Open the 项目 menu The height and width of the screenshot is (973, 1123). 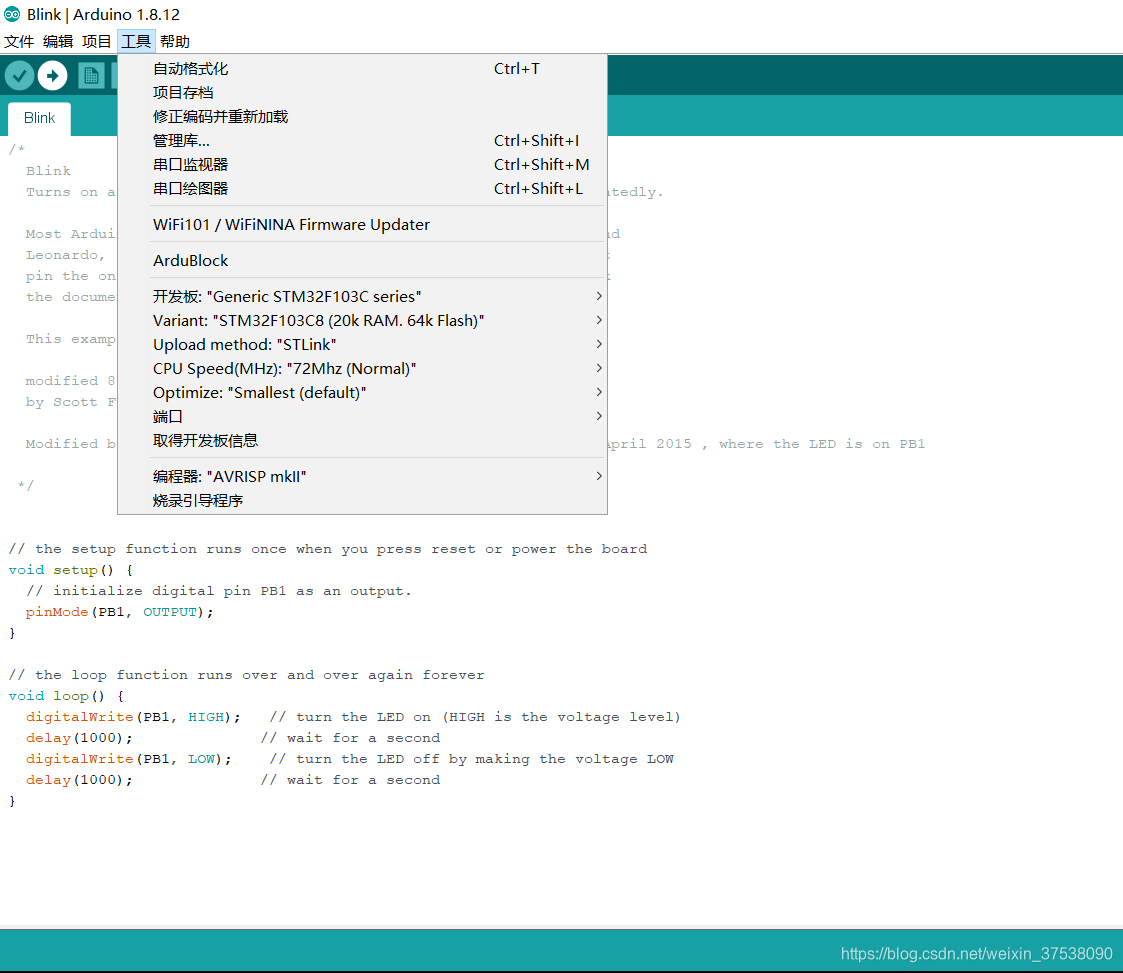tap(97, 42)
